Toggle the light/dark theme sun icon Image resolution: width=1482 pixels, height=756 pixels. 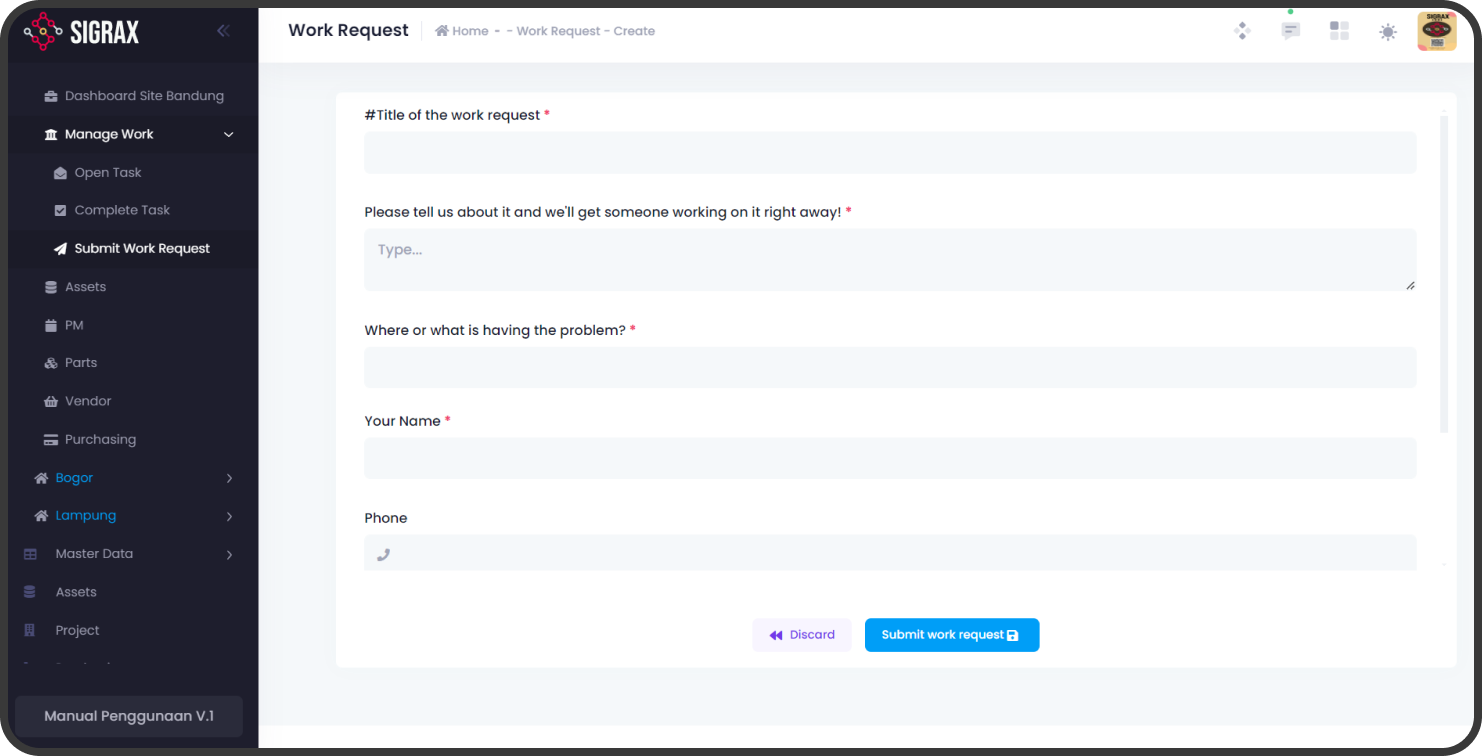[x=1387, y=32]
